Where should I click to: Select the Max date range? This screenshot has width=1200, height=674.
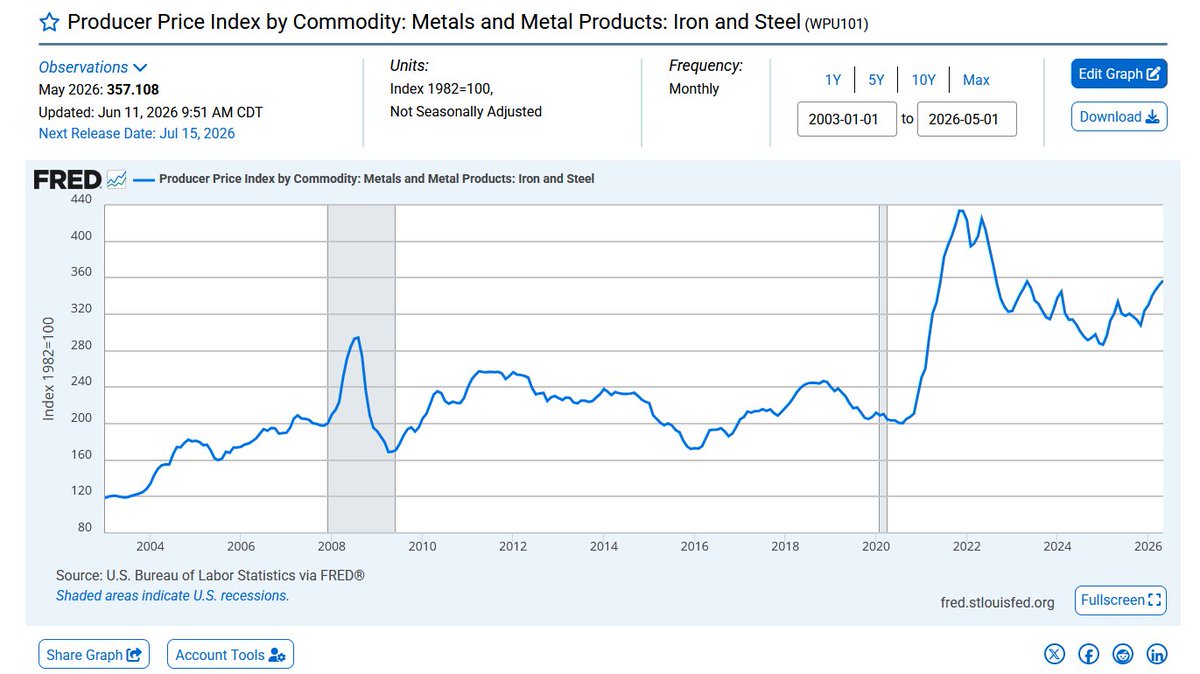pyautogui.click(x=976, y=80)
